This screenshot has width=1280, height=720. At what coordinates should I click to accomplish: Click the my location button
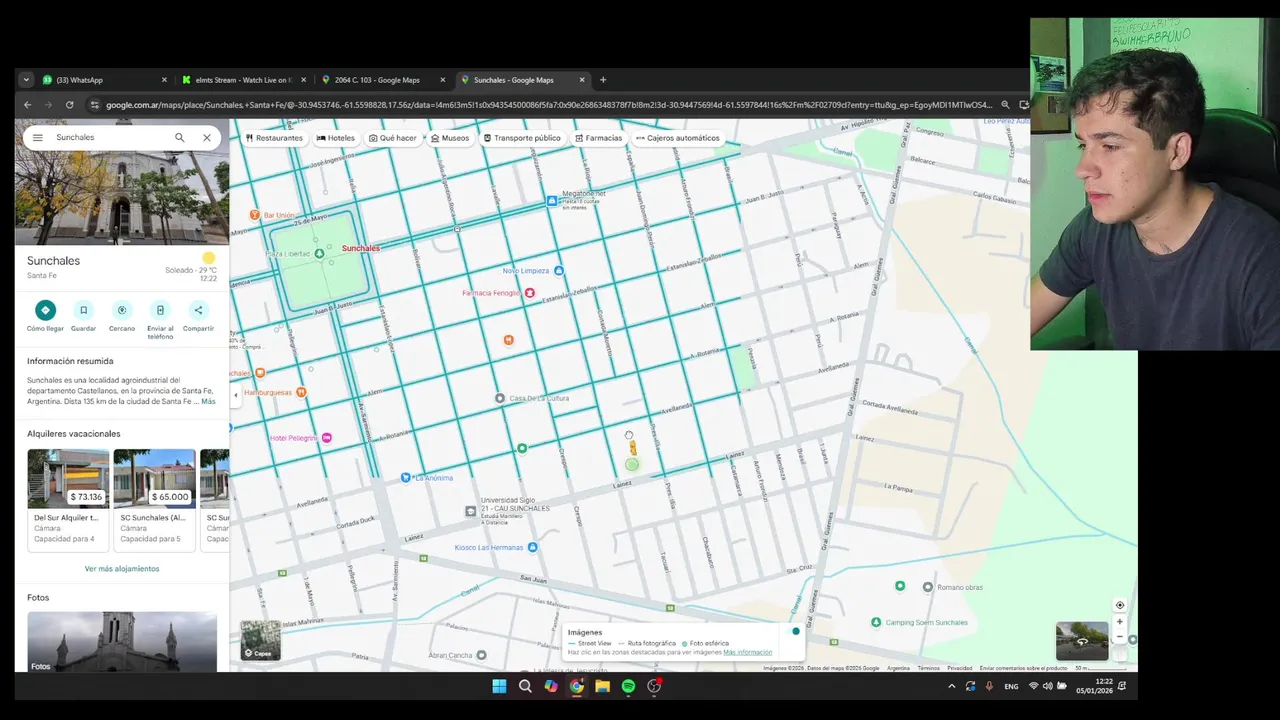coord(1120,605)
